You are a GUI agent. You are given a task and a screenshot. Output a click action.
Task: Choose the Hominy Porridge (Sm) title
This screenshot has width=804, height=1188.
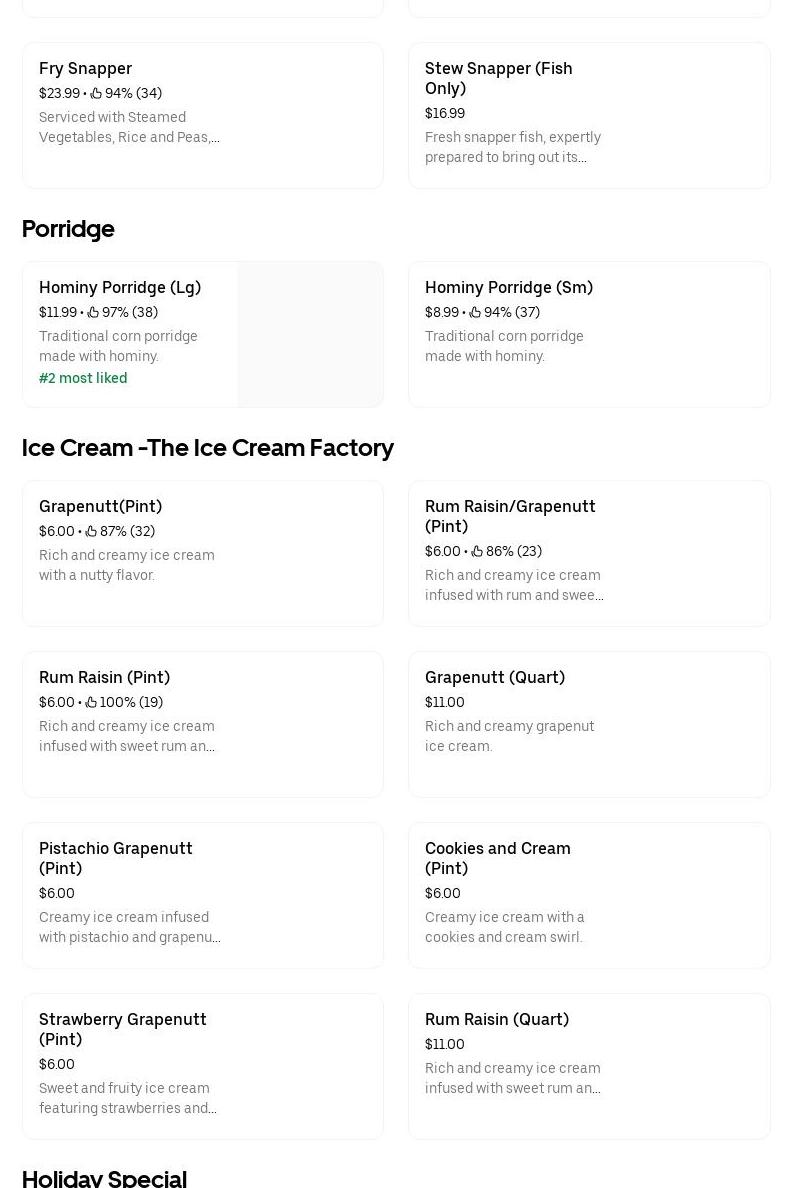508,287
